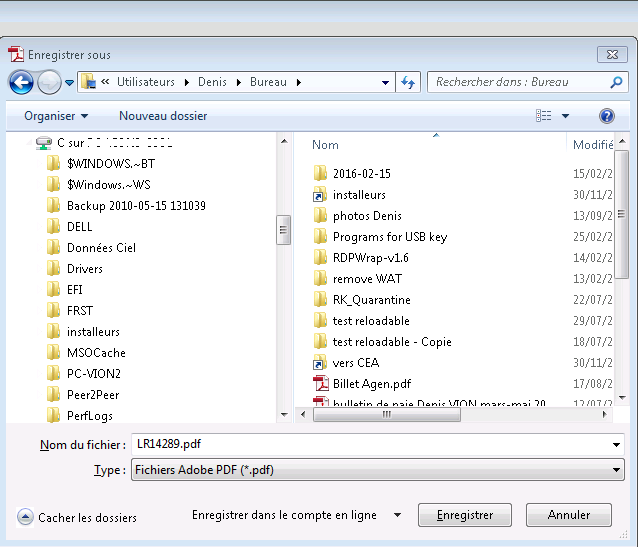
Task: Click remove WAT folder icon
Action: [320, 279]
